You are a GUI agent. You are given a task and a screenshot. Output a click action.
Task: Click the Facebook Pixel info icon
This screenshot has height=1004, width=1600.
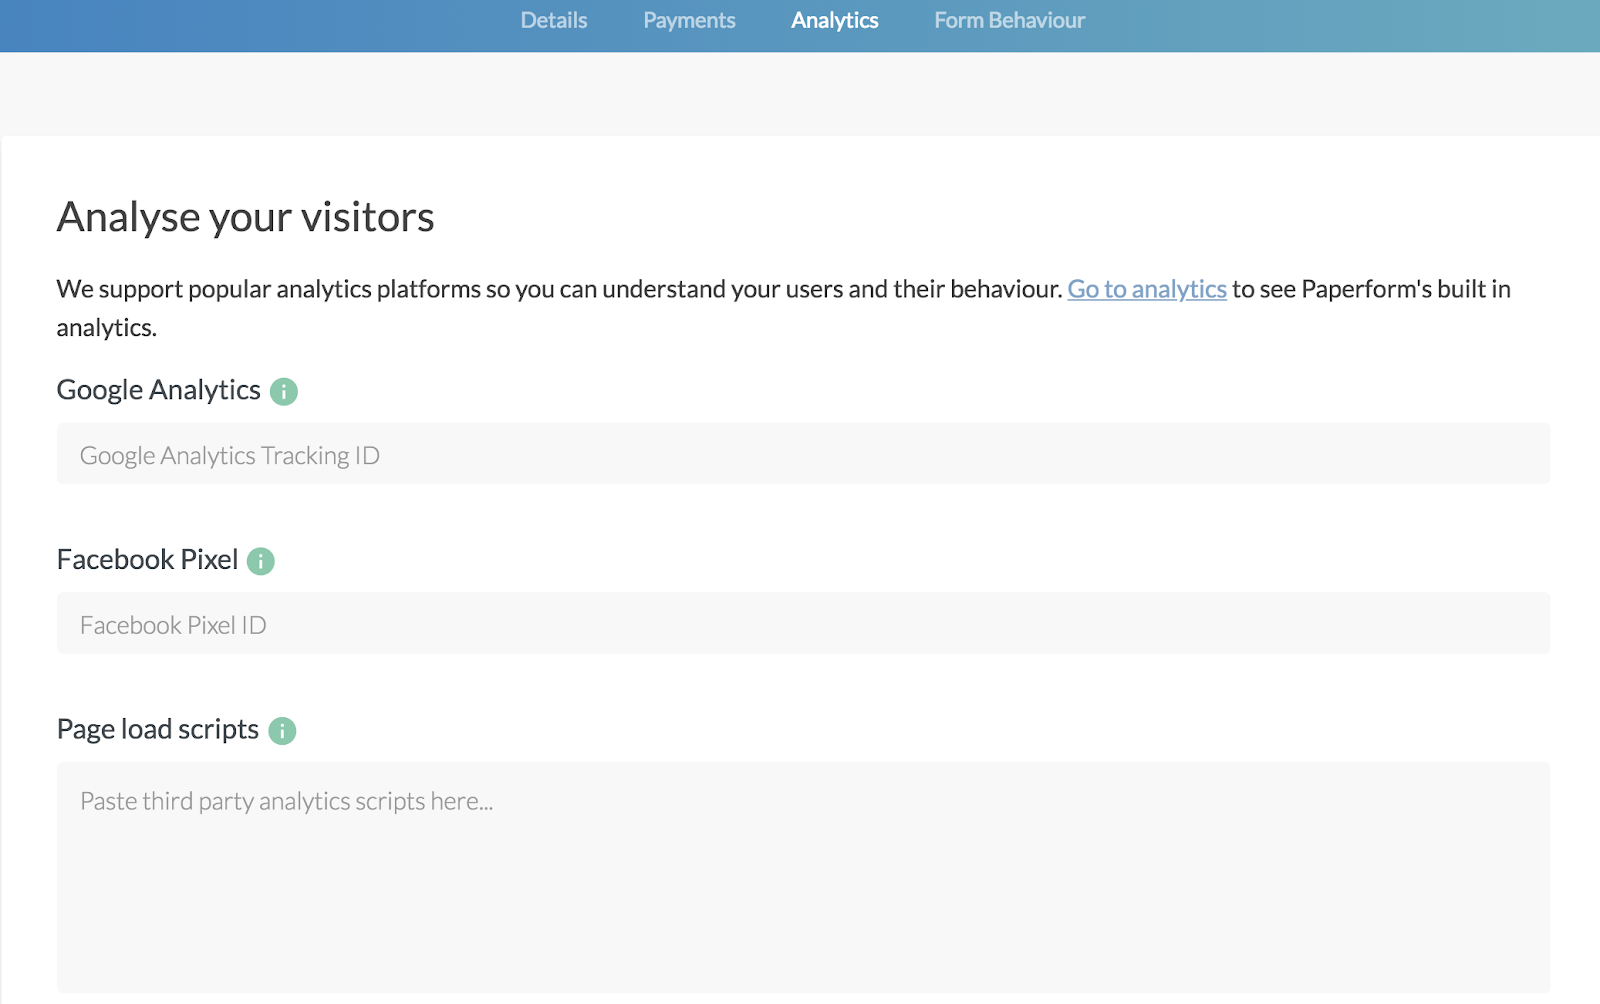click(x=261, y=561)
